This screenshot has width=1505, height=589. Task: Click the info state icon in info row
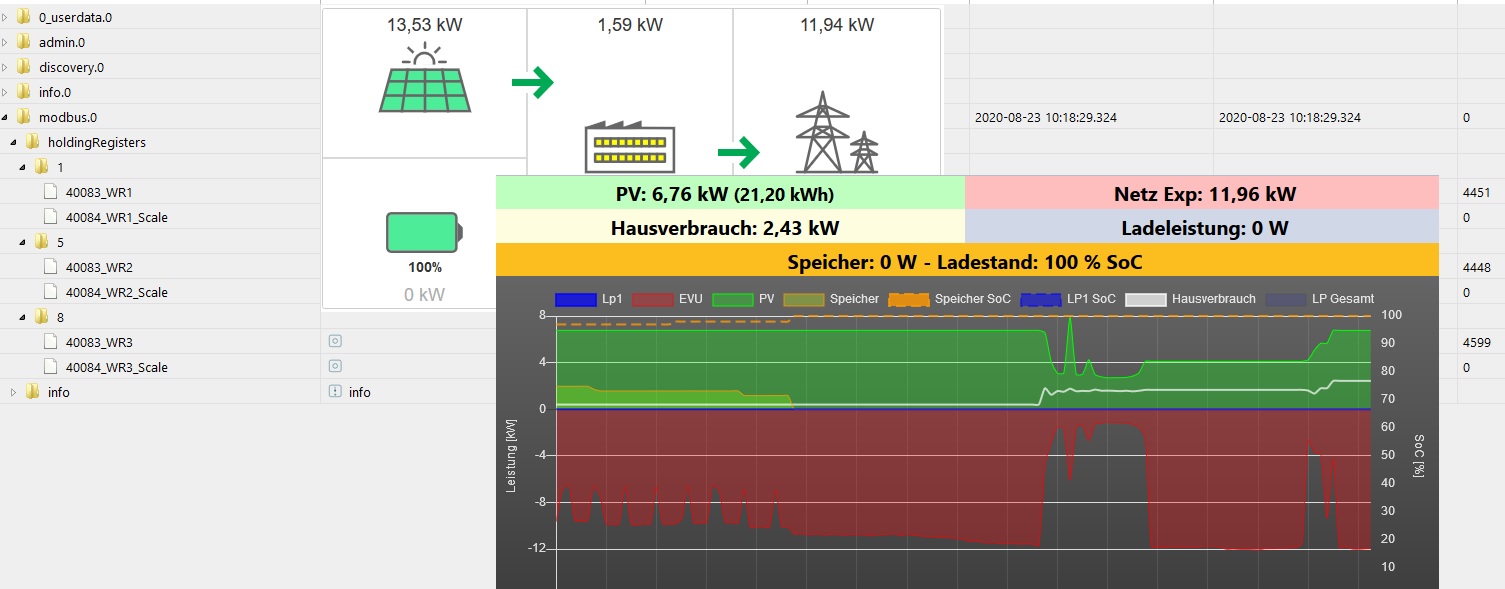[x=335, y=392]
